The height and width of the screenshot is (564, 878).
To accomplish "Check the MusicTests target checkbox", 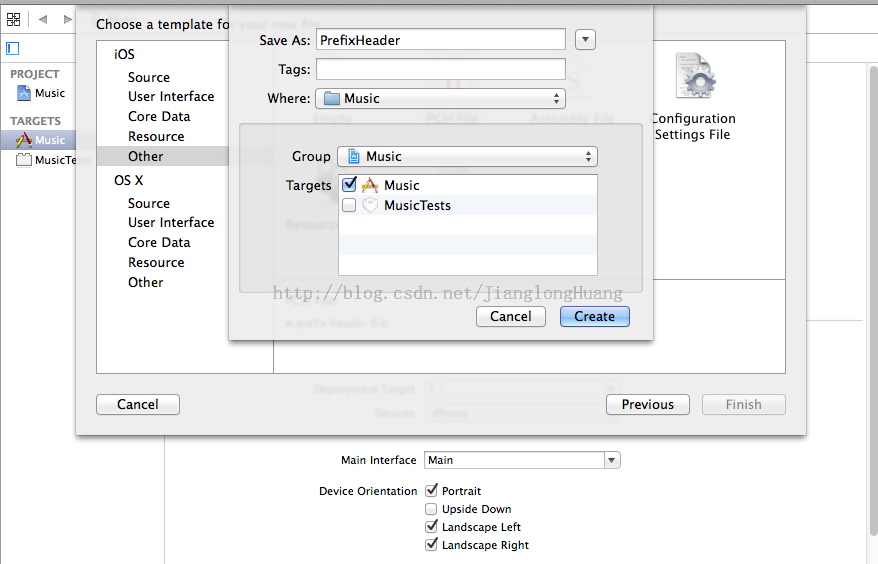I will (x=349, y=206).
